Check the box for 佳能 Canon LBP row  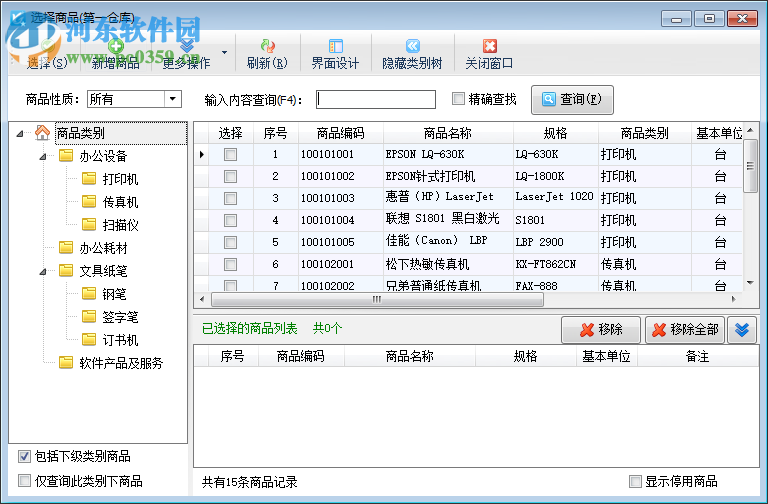tap(230, 242)
